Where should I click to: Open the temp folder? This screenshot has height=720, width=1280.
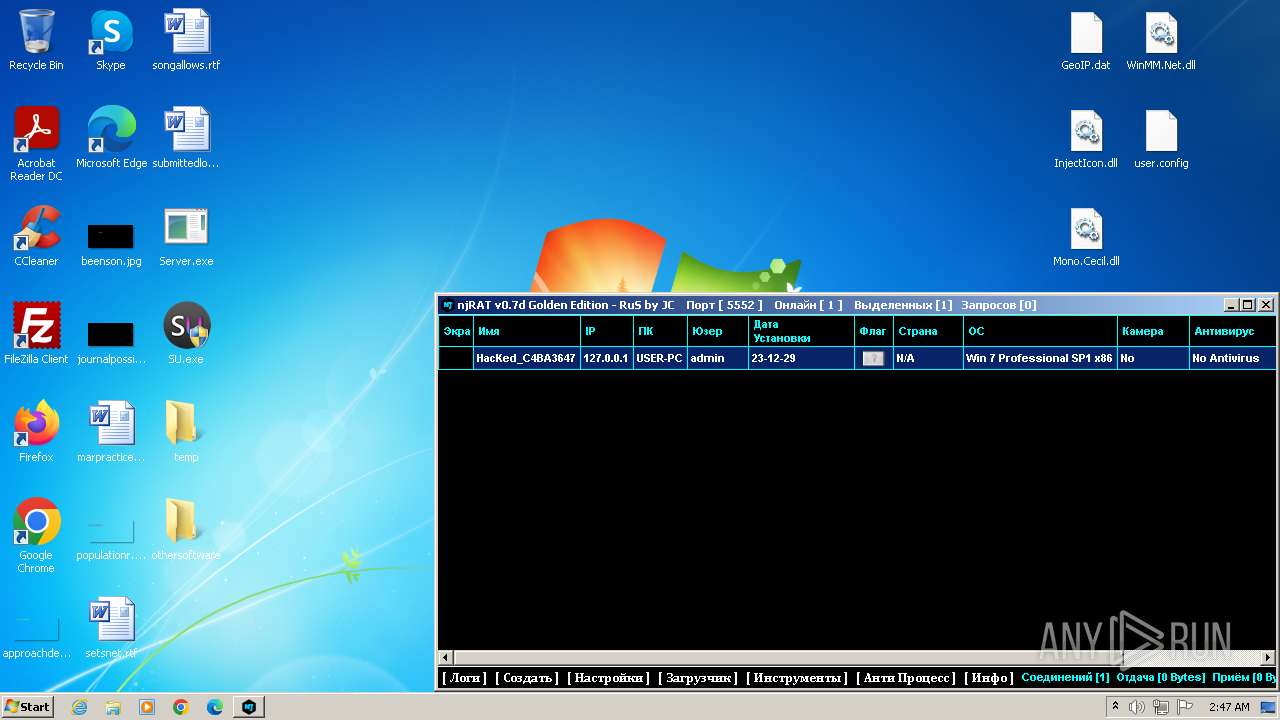coord(186,432)
